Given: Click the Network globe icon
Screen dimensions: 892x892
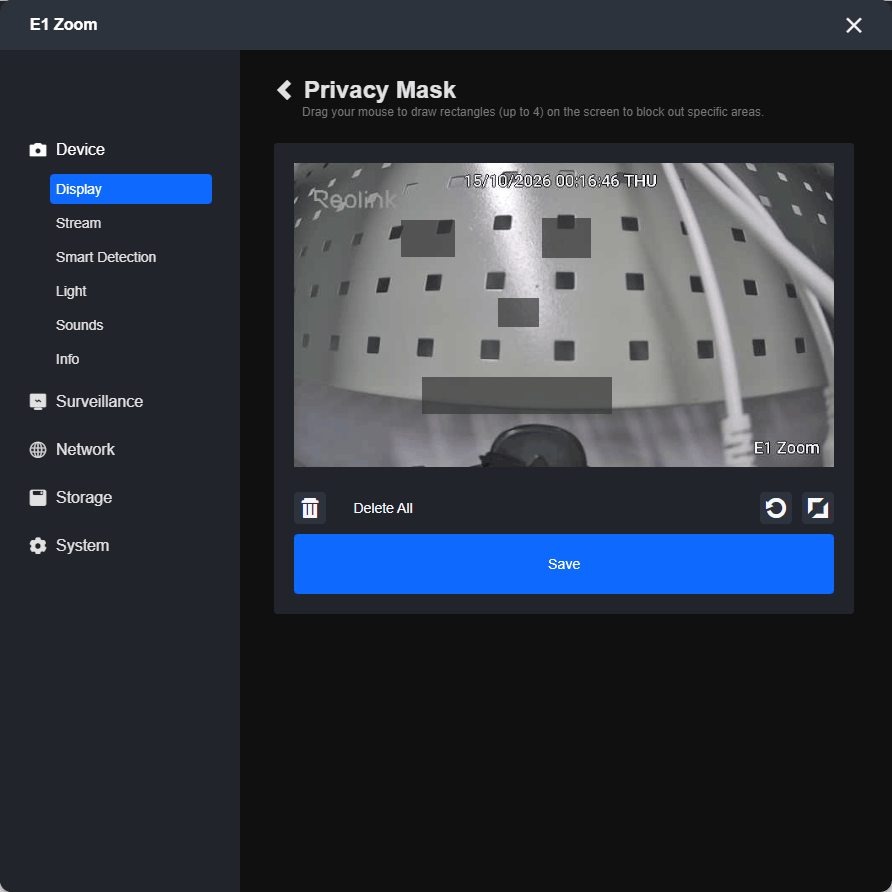Looking at the screenshot, I should (x=38, y=449).
